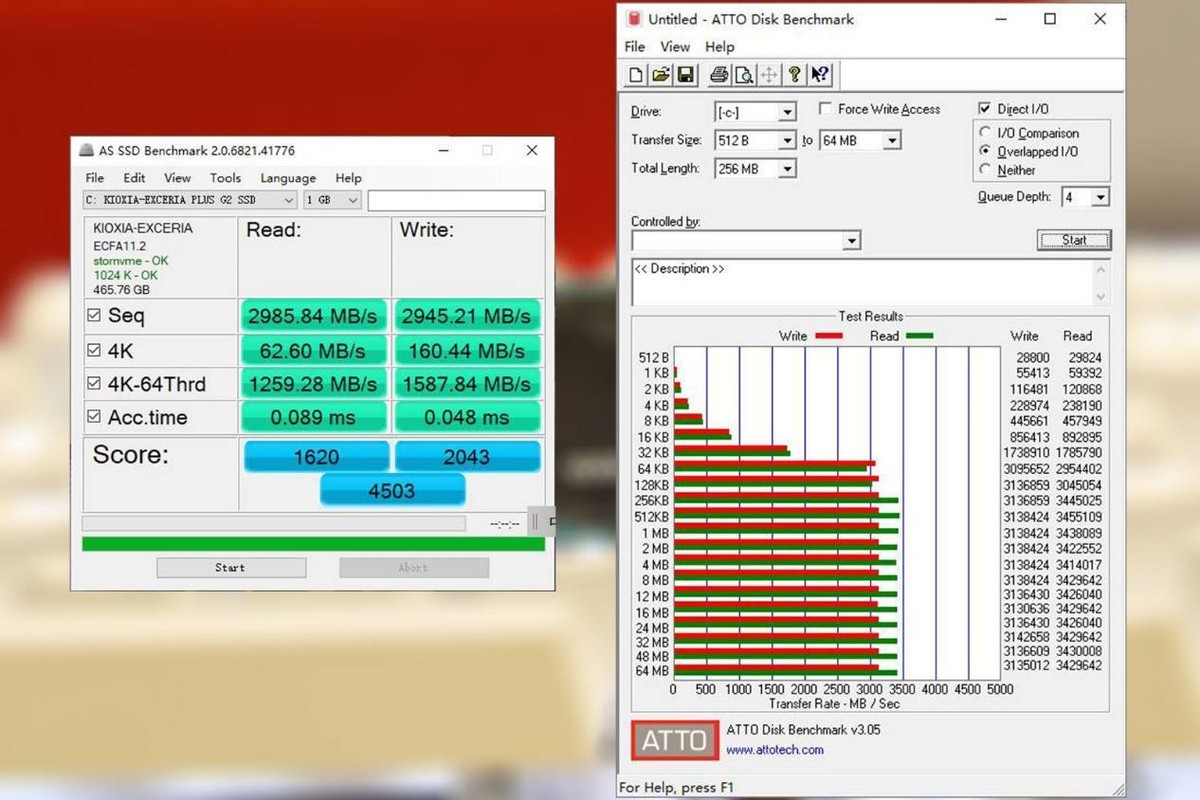1200x800 pixels.
Task: Click the disabled Abort button in AS SSD
Action: coord(414,567)
